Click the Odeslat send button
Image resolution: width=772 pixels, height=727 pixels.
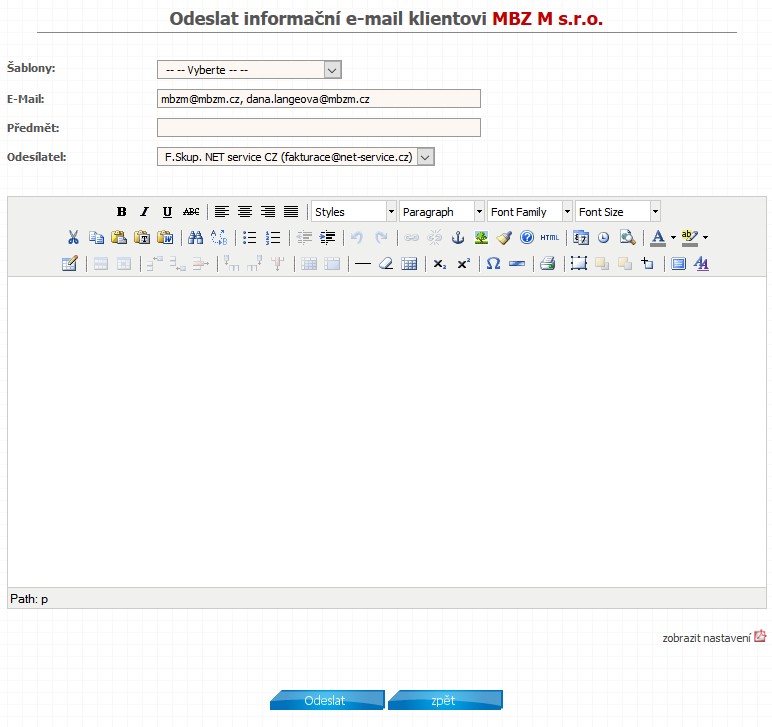(327, 700)
